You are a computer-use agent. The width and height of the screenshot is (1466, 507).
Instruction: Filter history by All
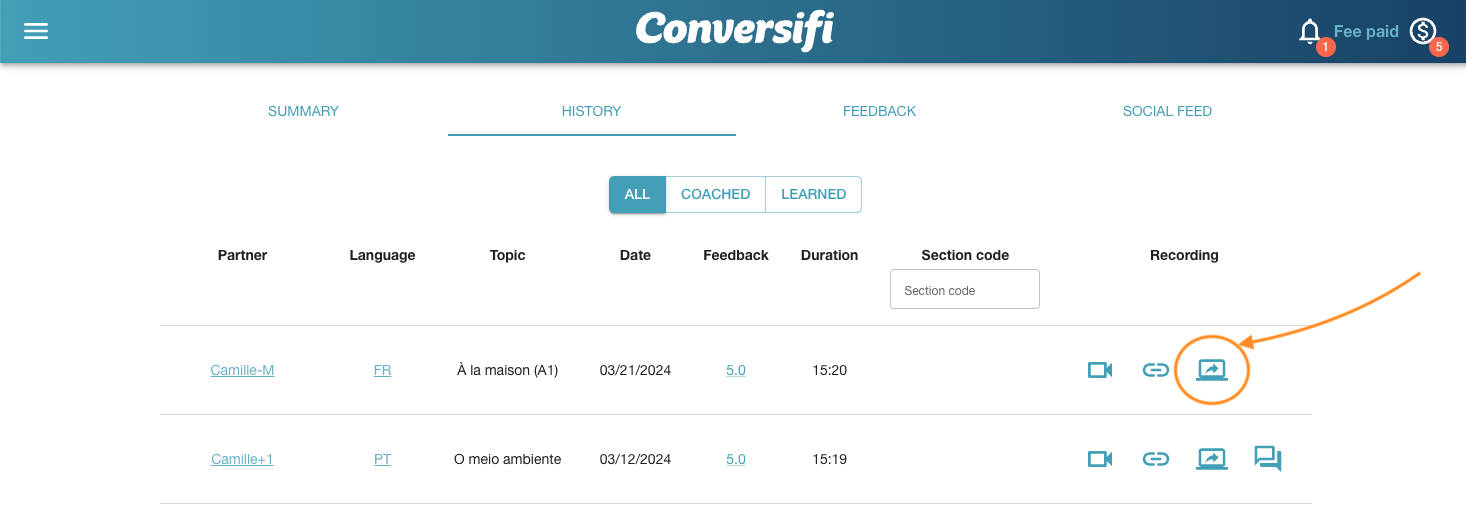click(637, 195)
